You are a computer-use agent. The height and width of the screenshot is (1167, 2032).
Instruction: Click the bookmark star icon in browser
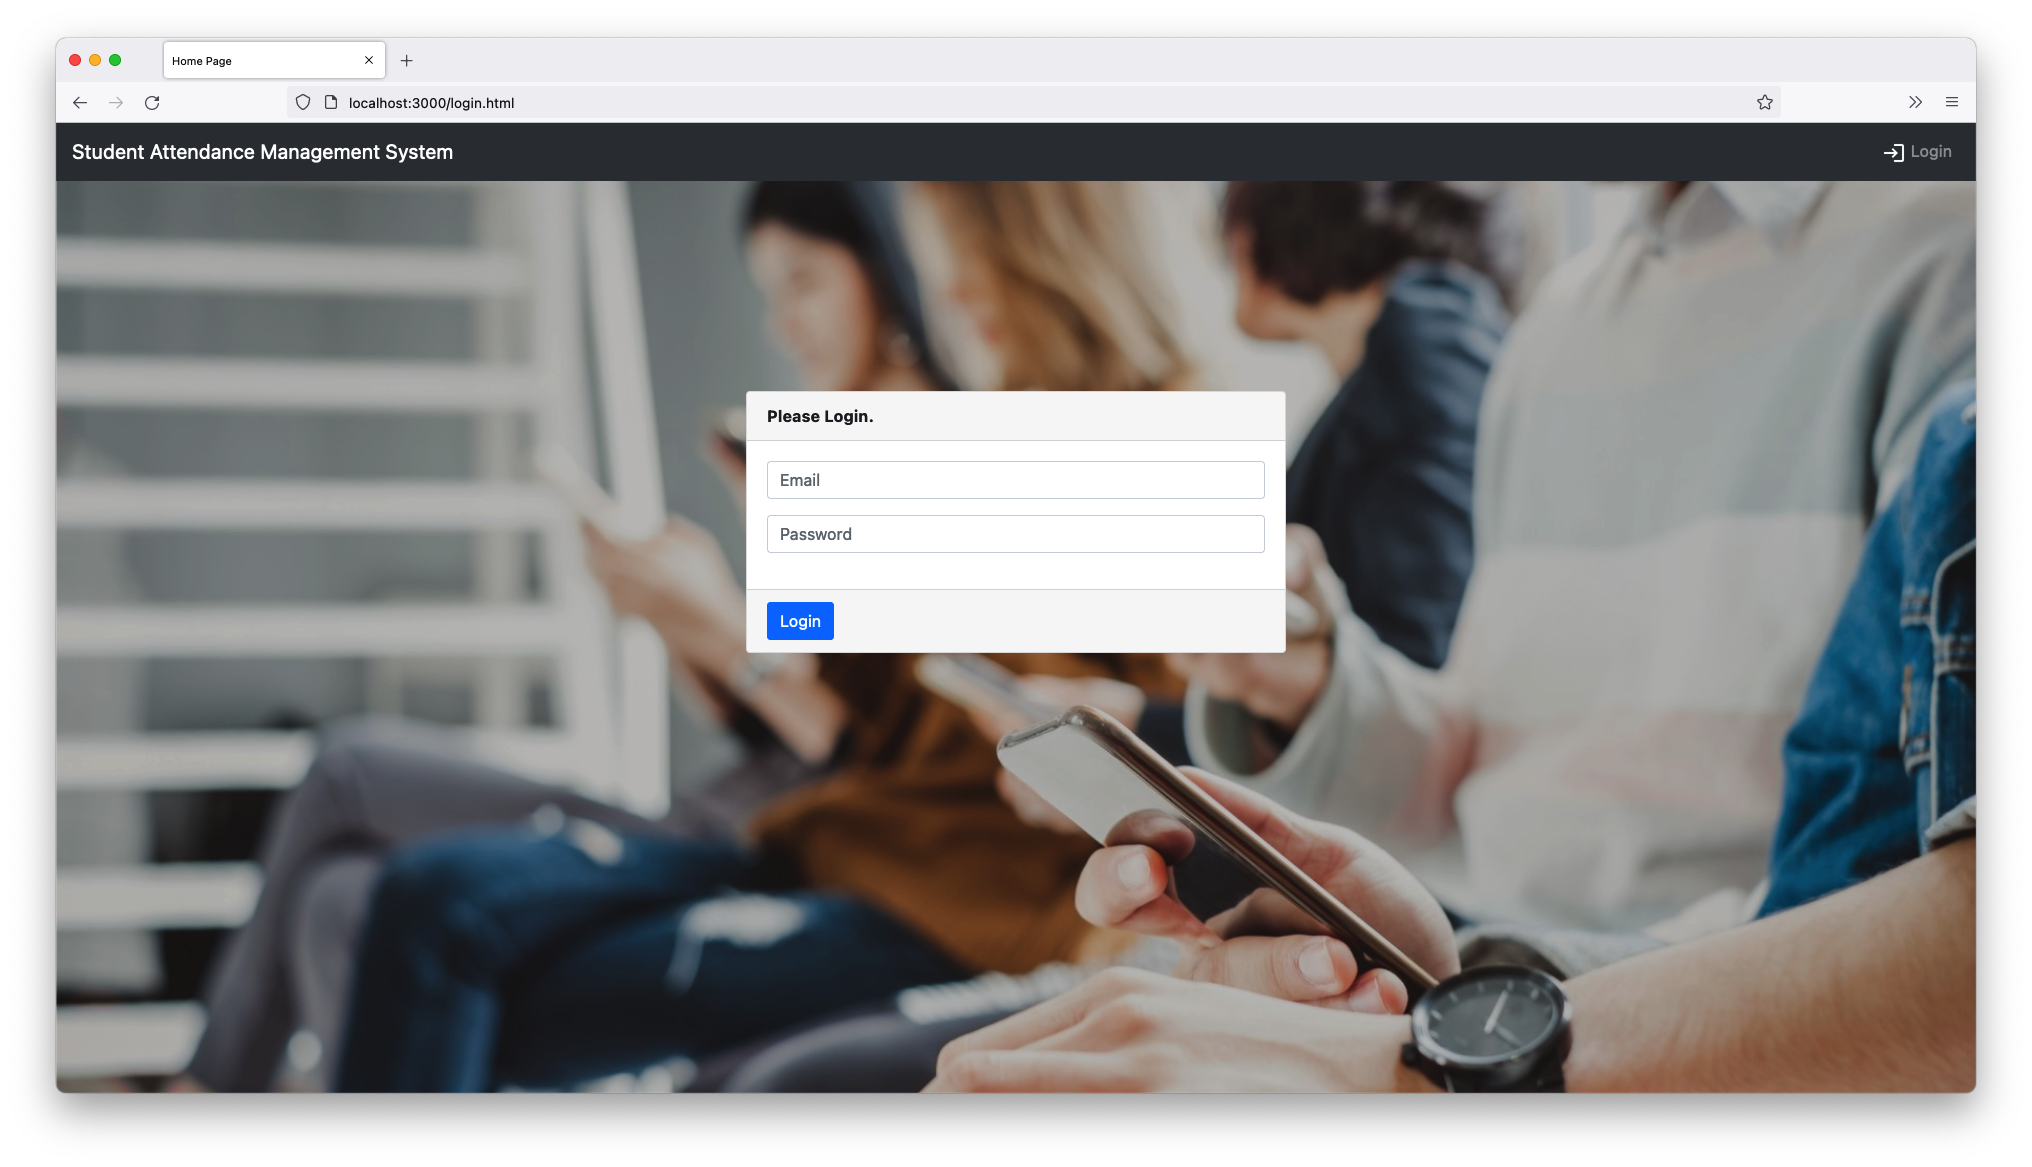tap(1765, 101)
